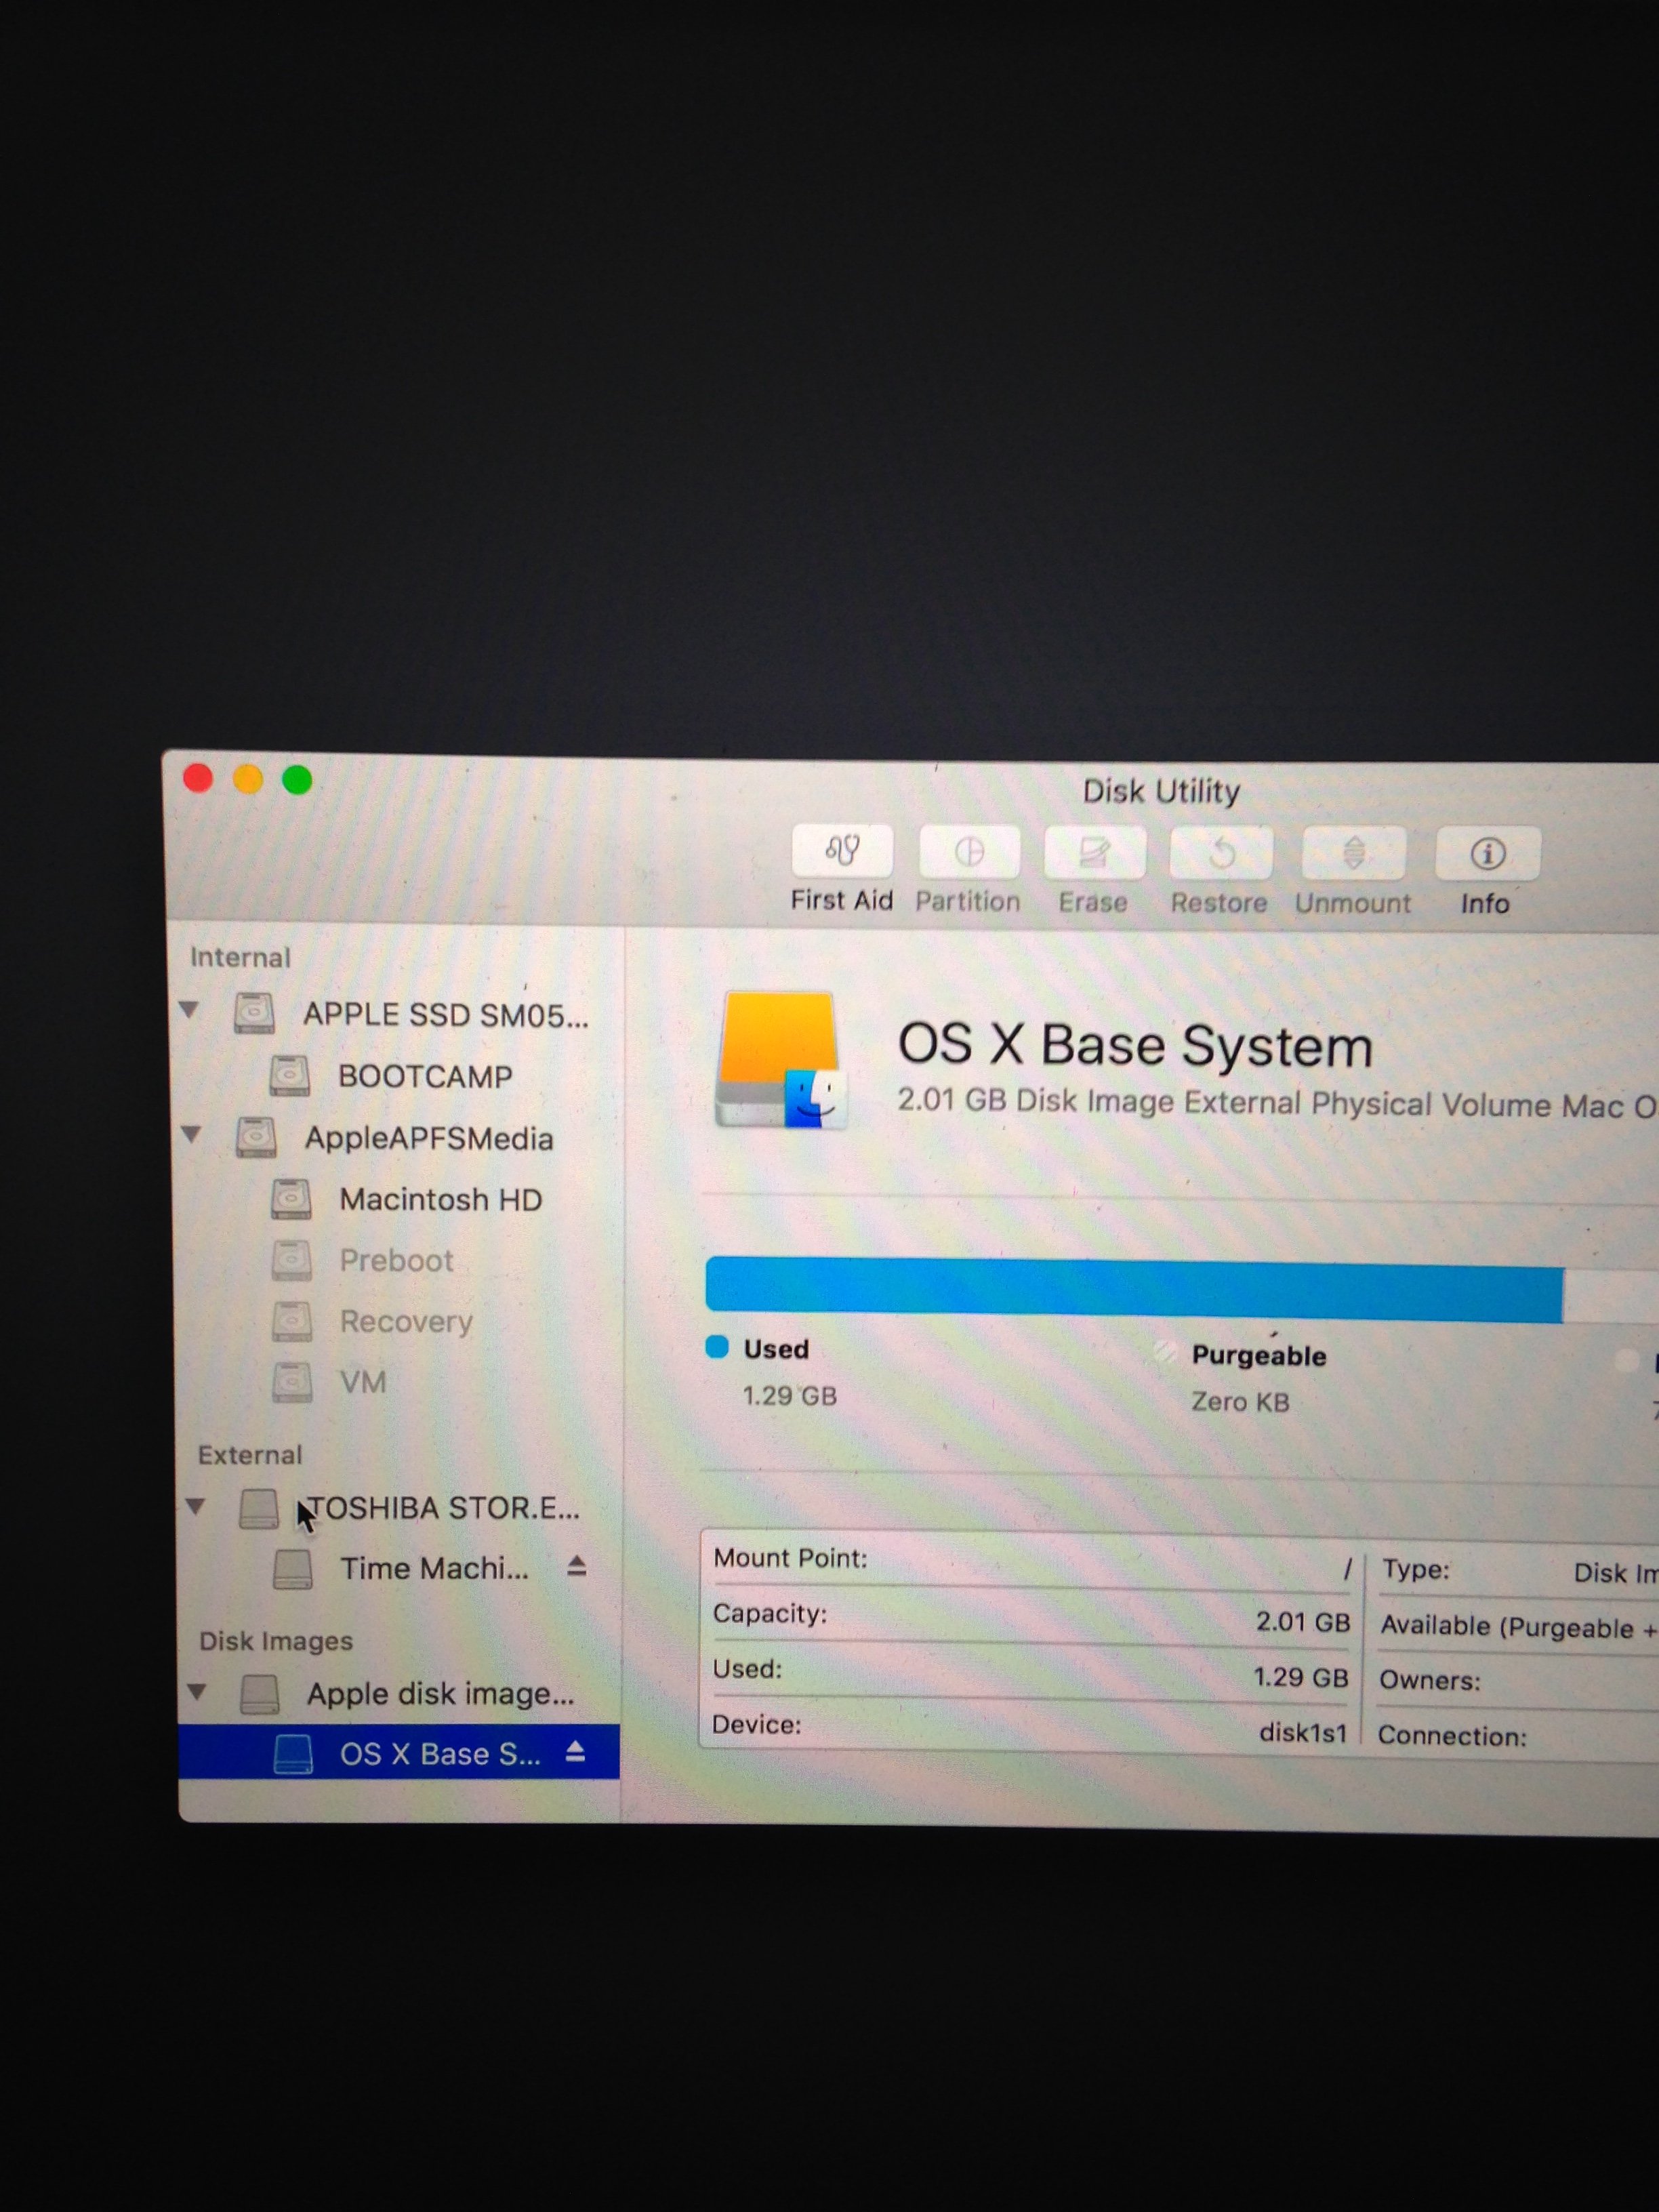Click the OS X Base System sidebar icon
This screenshot has height=2212, width=1659.
(293, 1754)
